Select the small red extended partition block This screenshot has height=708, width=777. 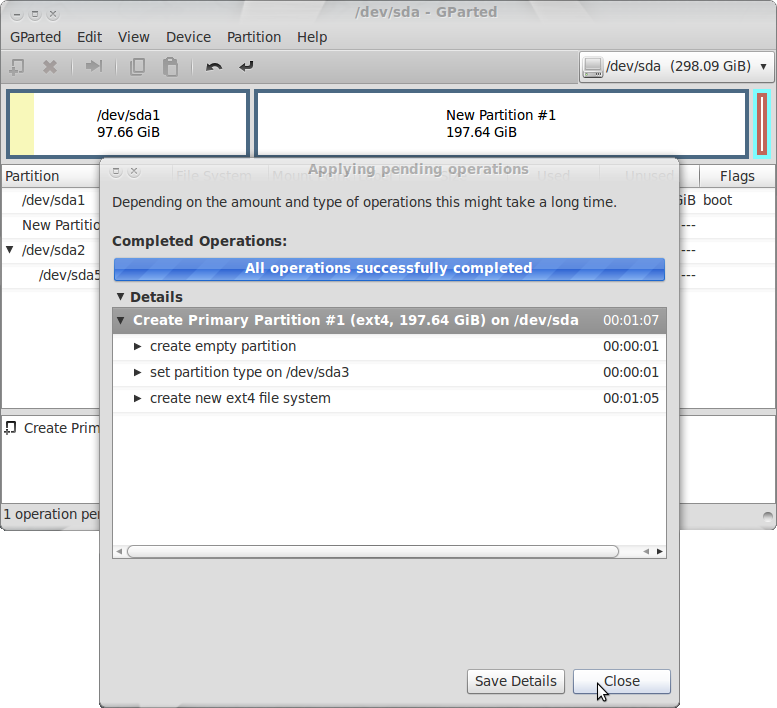[x=762, y=124]
